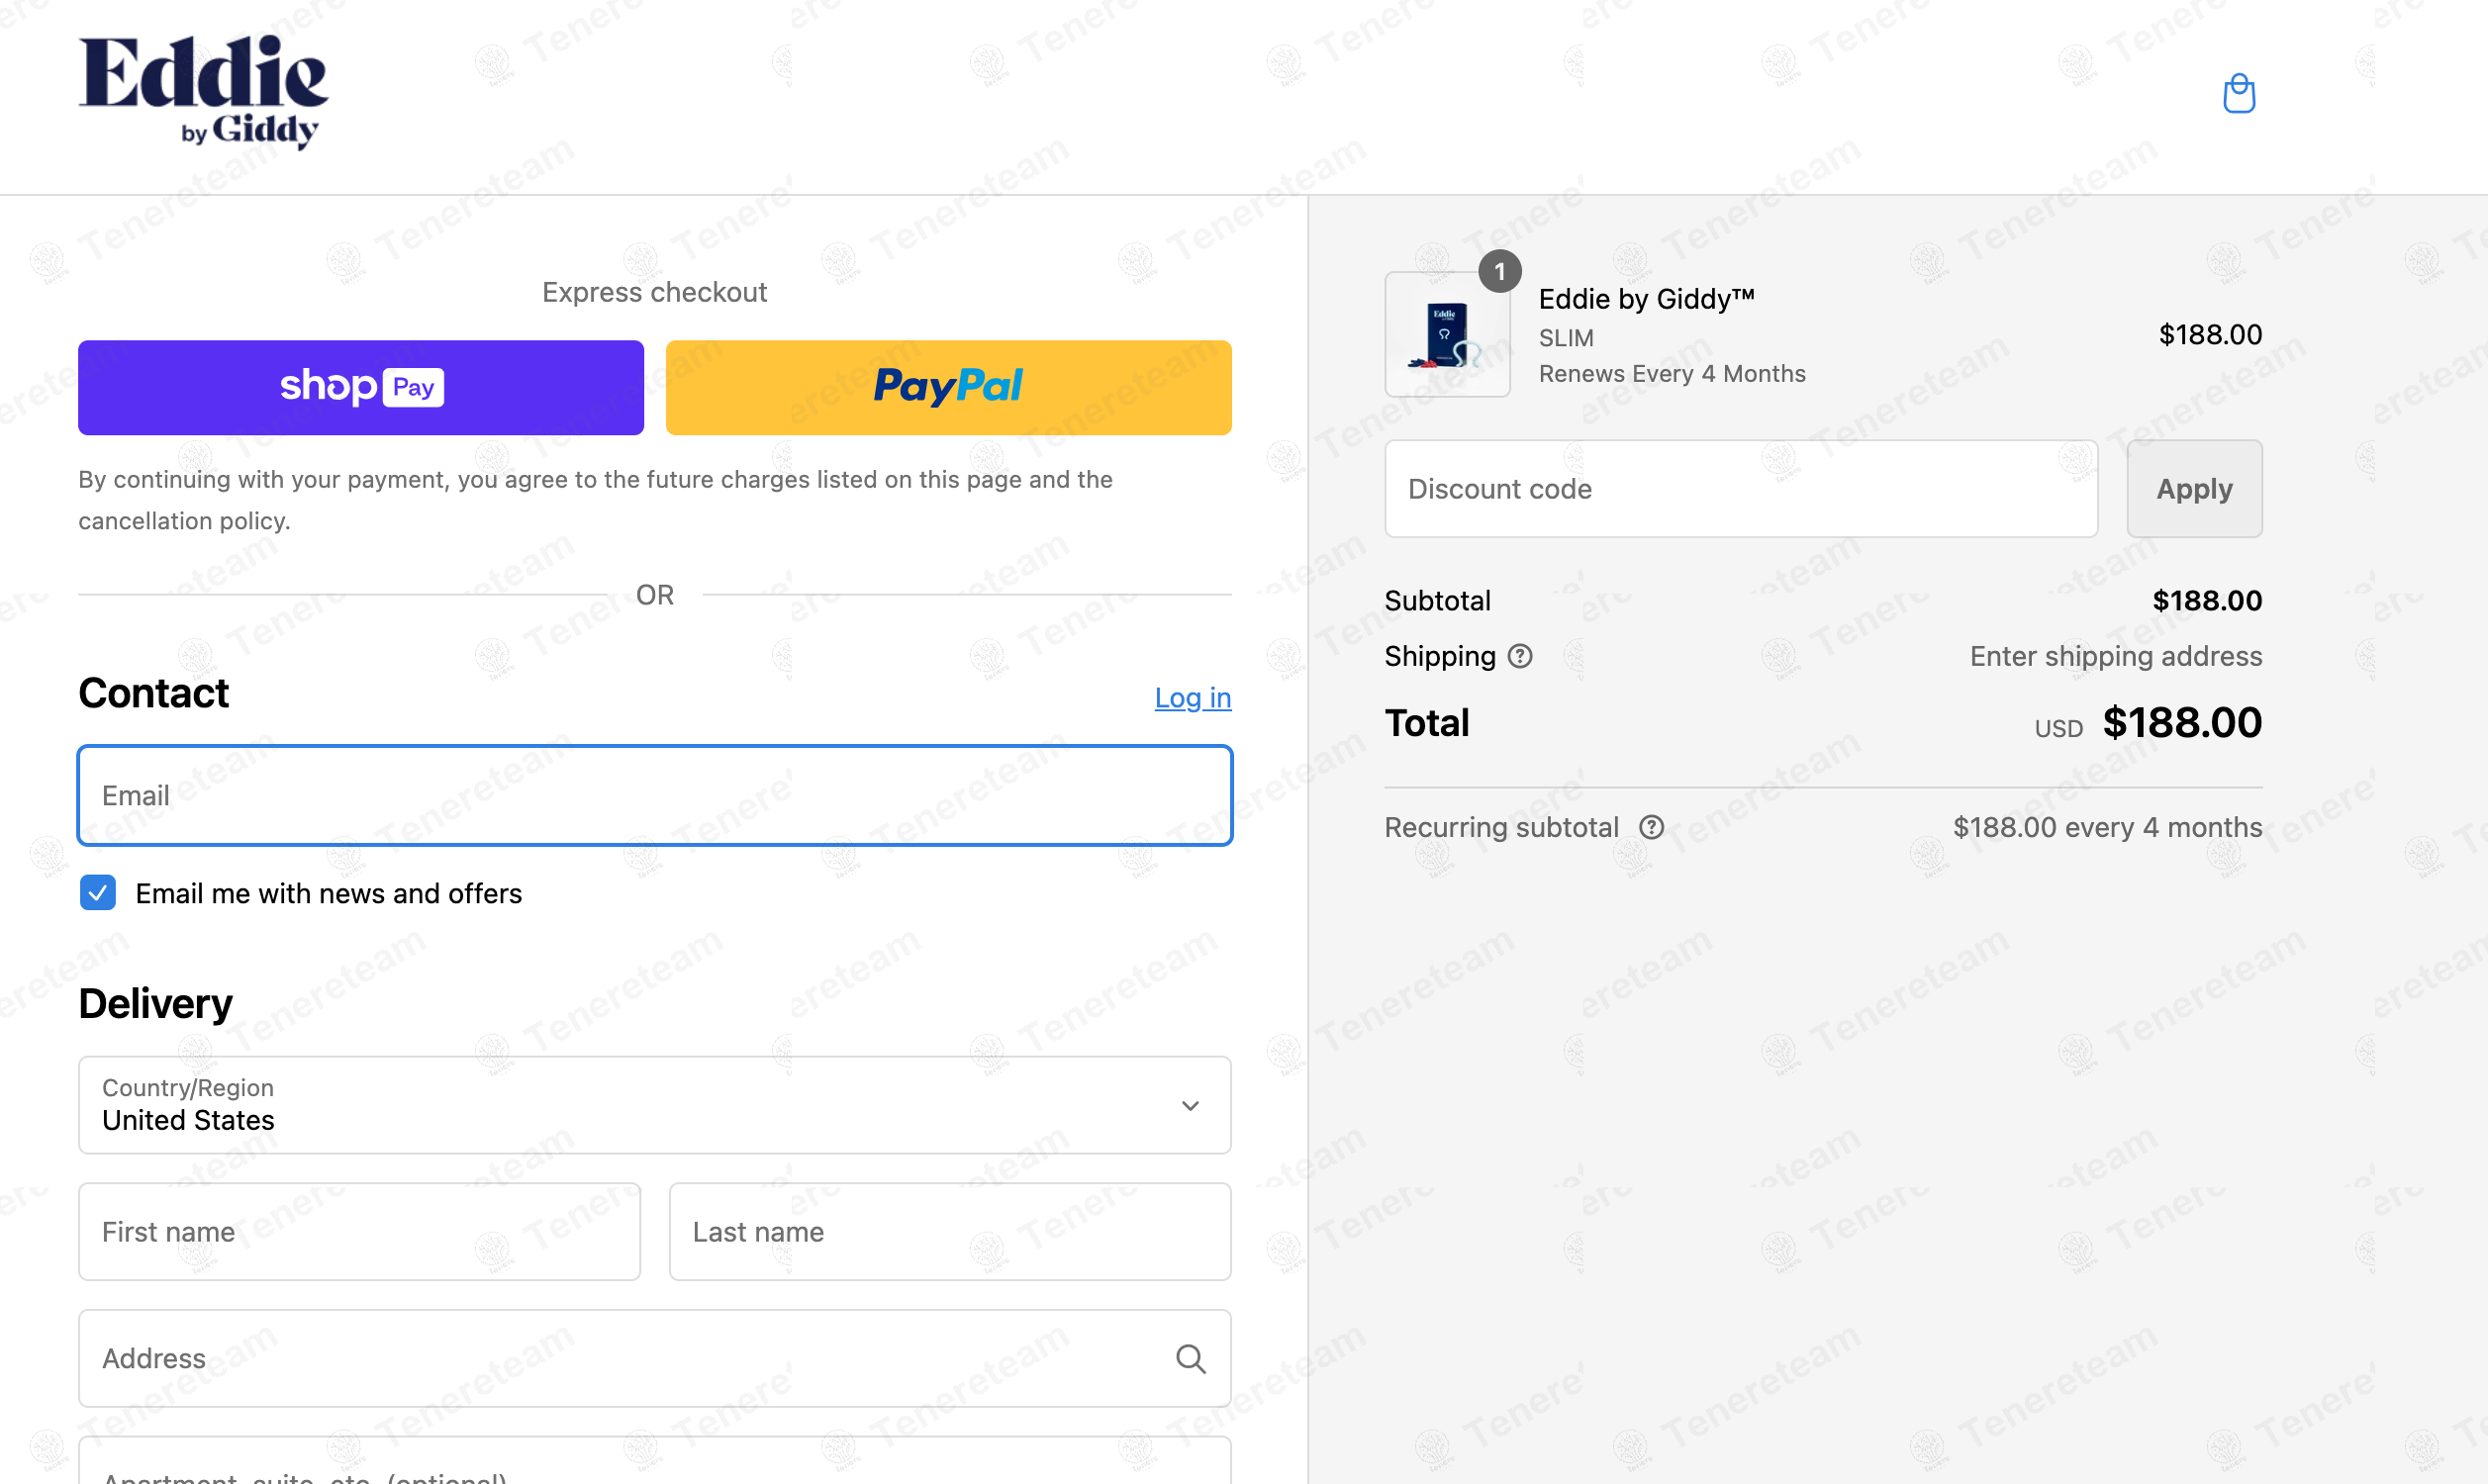Uncheck Email me with news and offers
2488x1484 pixels.
click(98, 892)
